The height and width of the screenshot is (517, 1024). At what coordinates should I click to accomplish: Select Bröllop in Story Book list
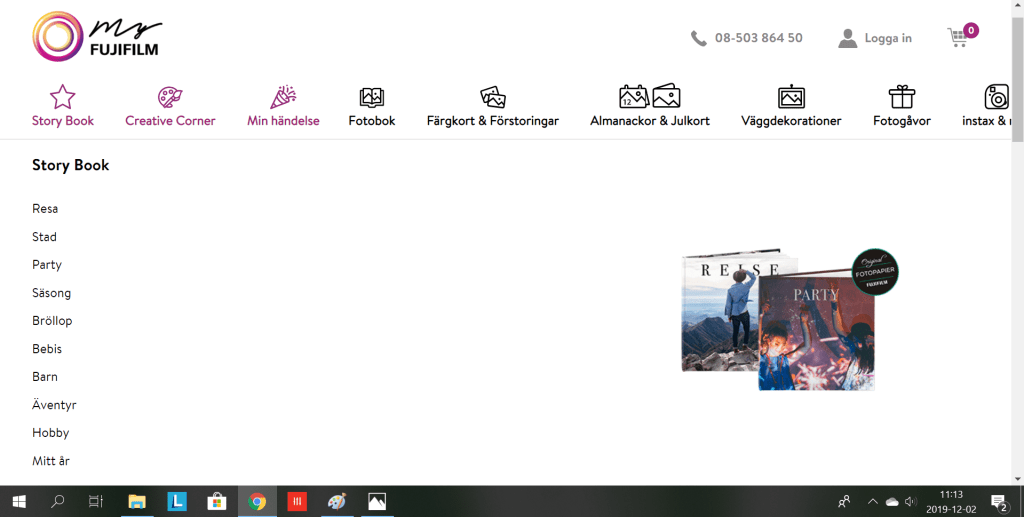click(52, 321)
